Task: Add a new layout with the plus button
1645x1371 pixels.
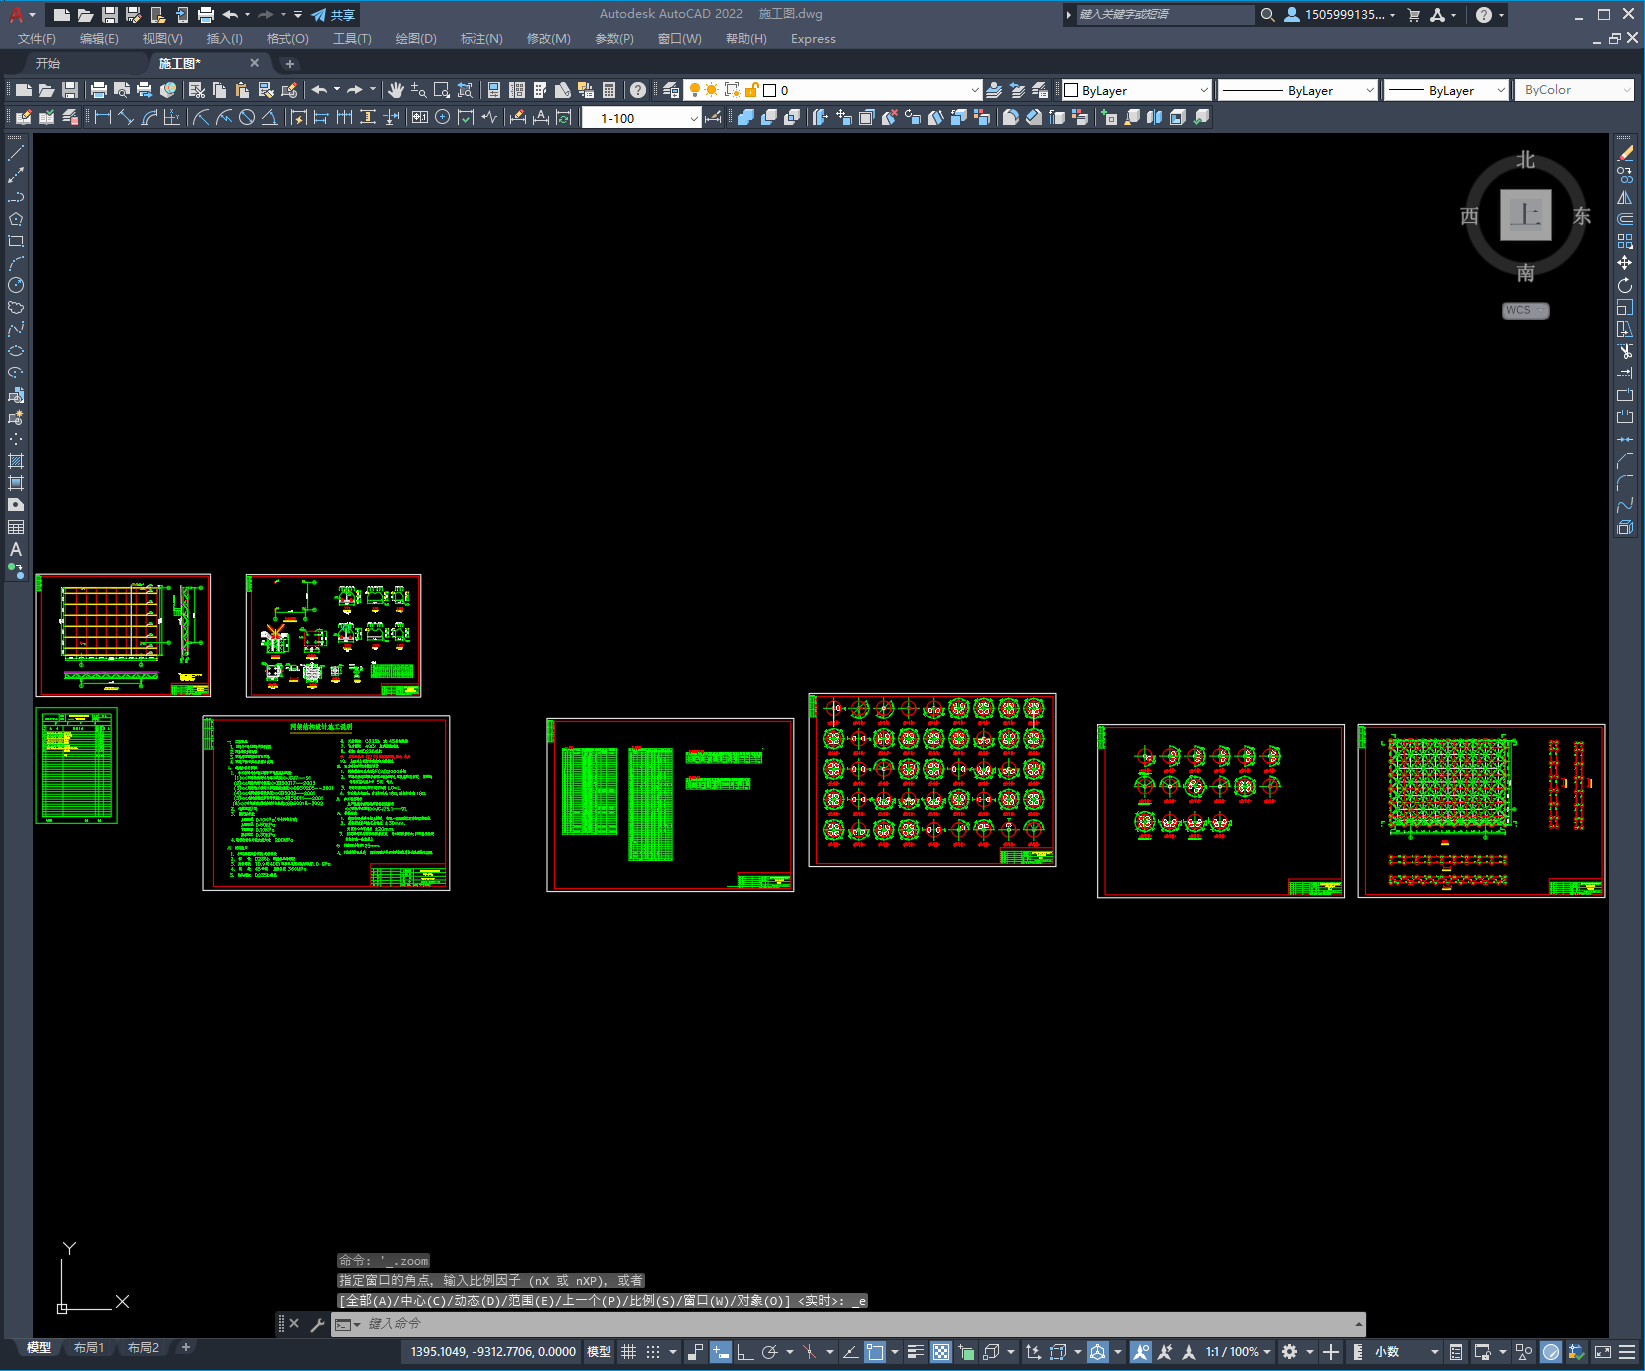Action: point(186,1348)
